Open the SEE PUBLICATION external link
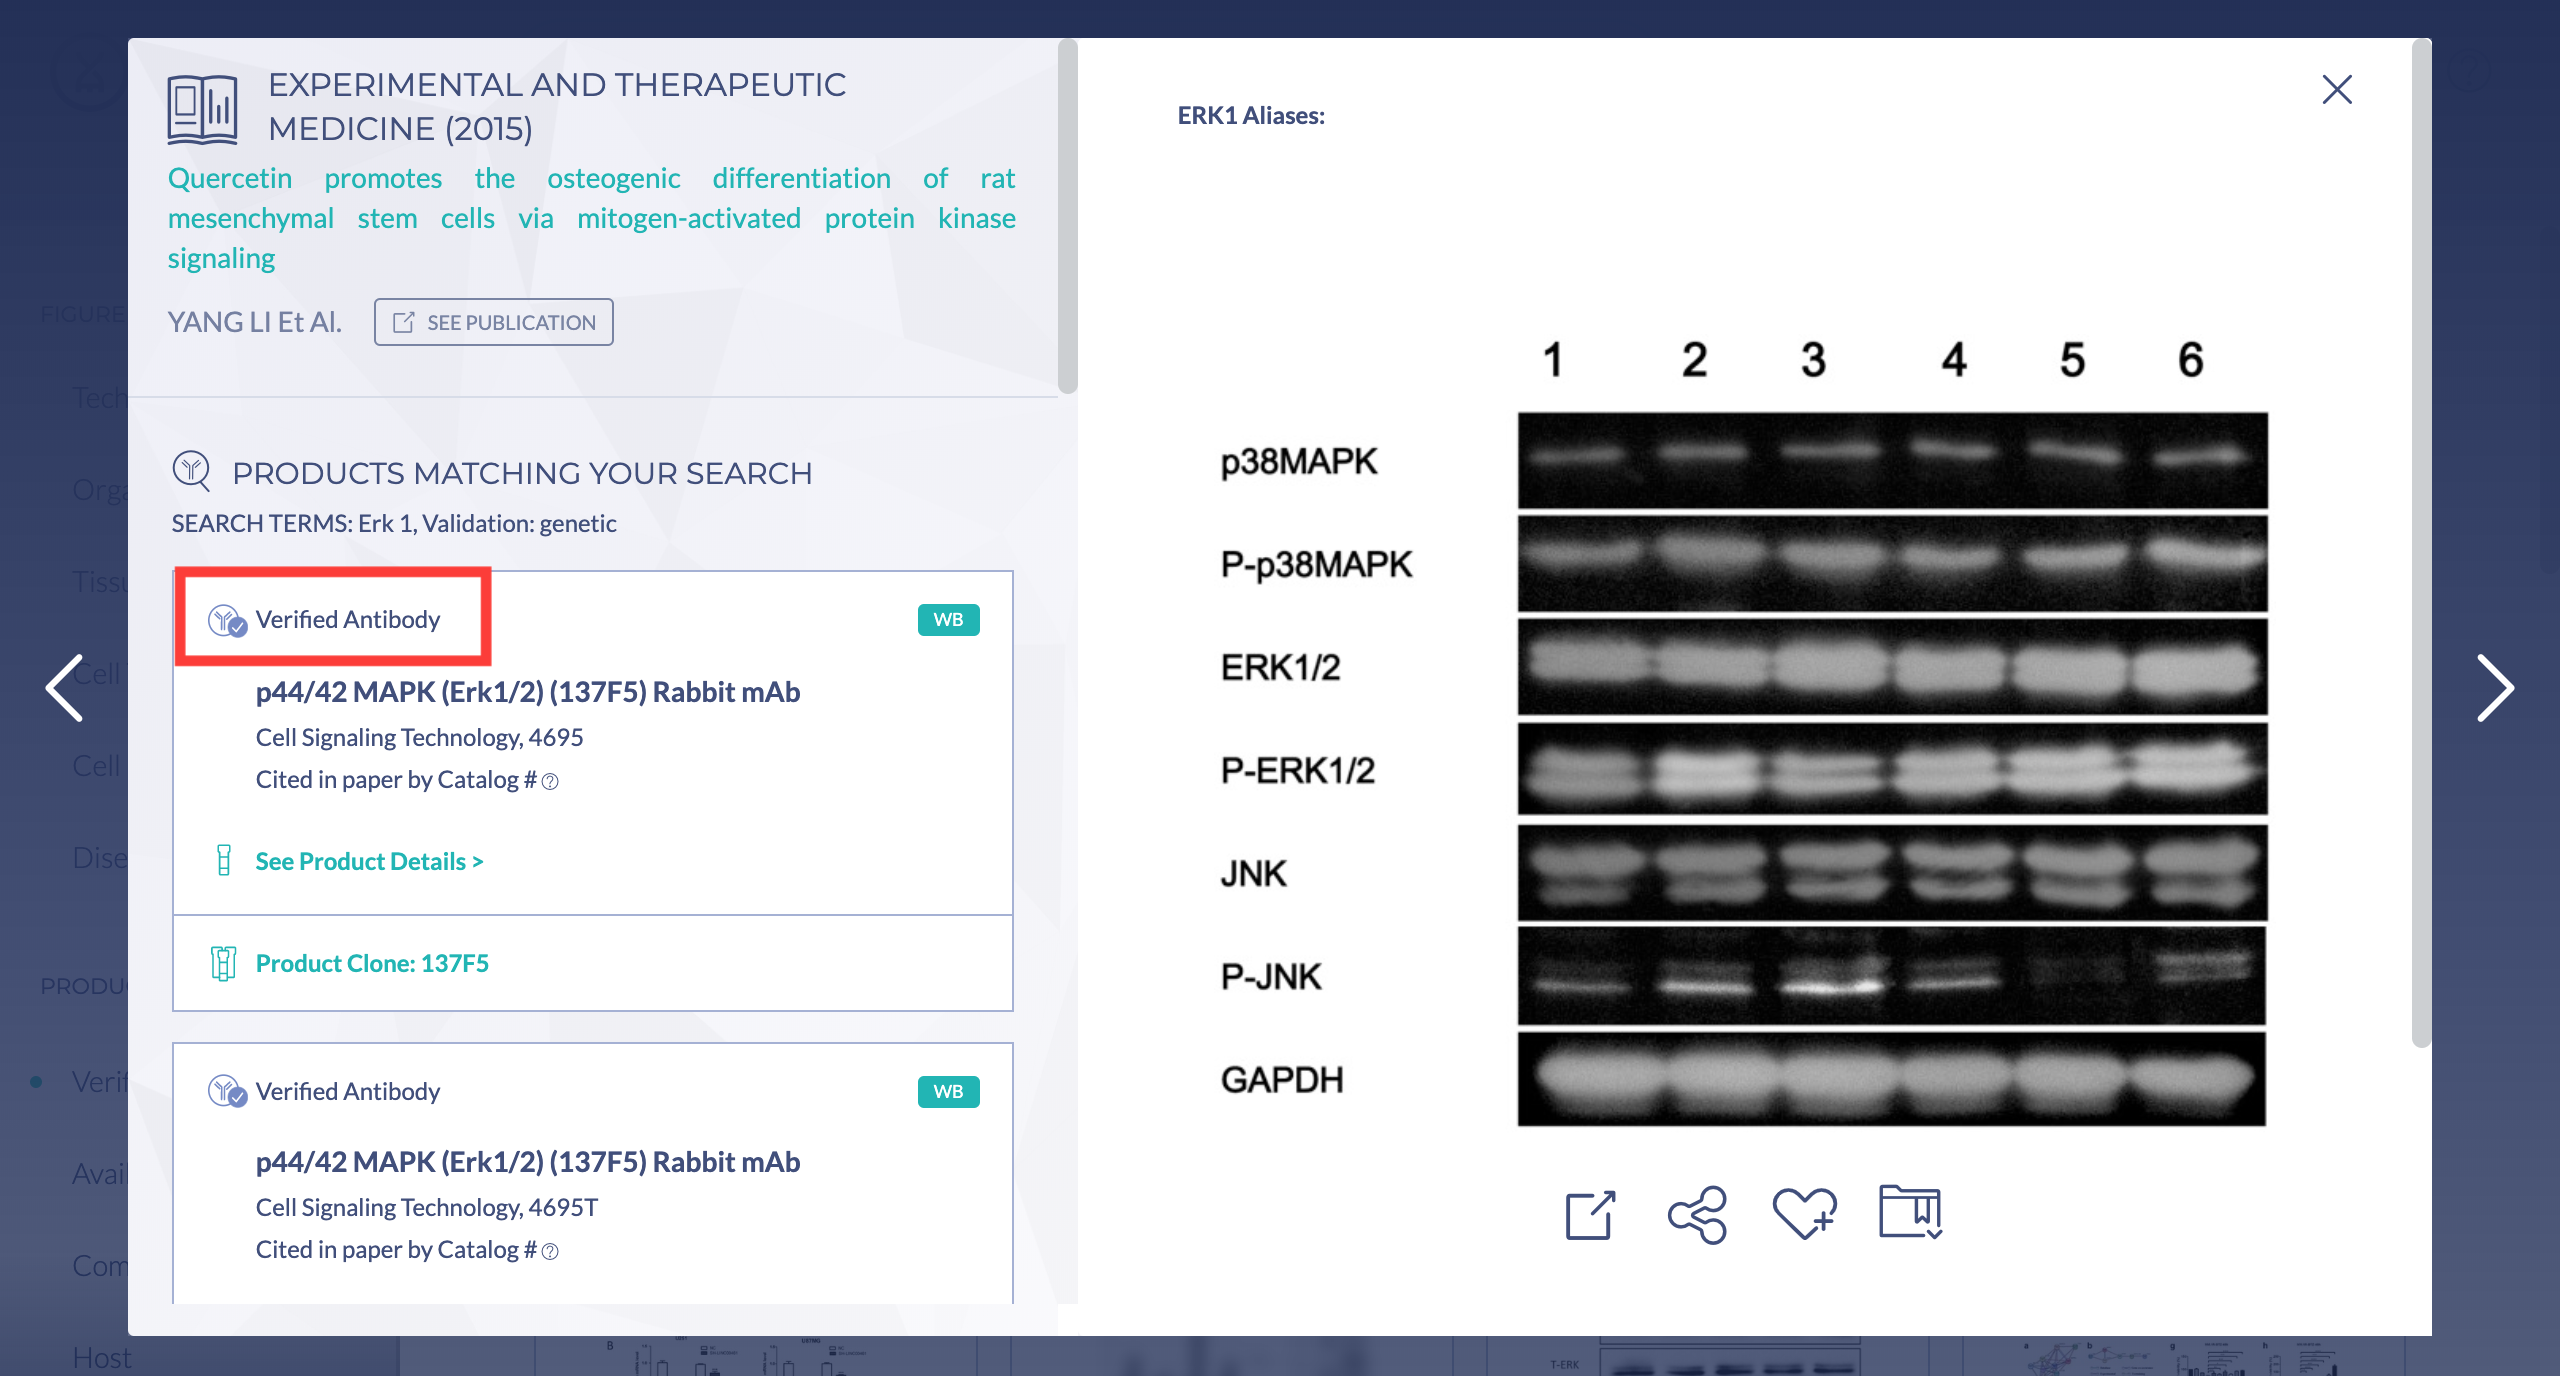Screen dimensions: 2560x1376 coord(491,320)
